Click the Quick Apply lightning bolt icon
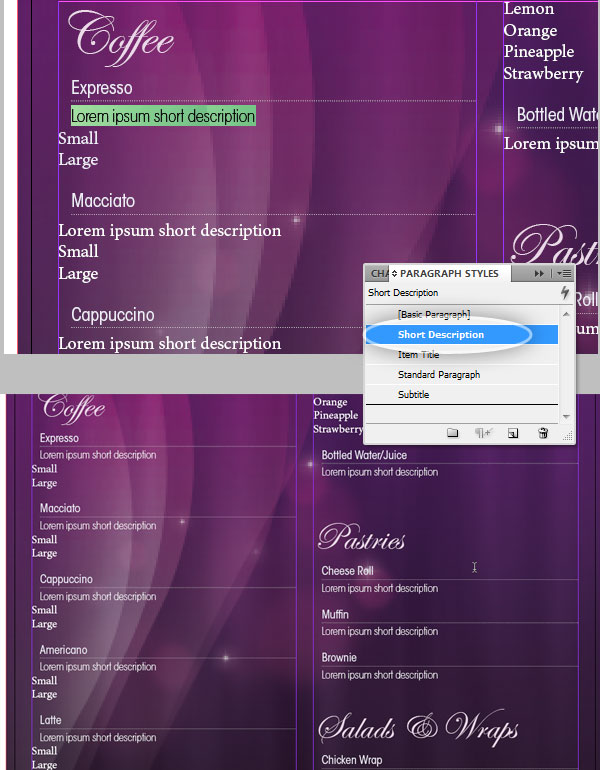Viewport: 600px width, 770px height. 565,293
